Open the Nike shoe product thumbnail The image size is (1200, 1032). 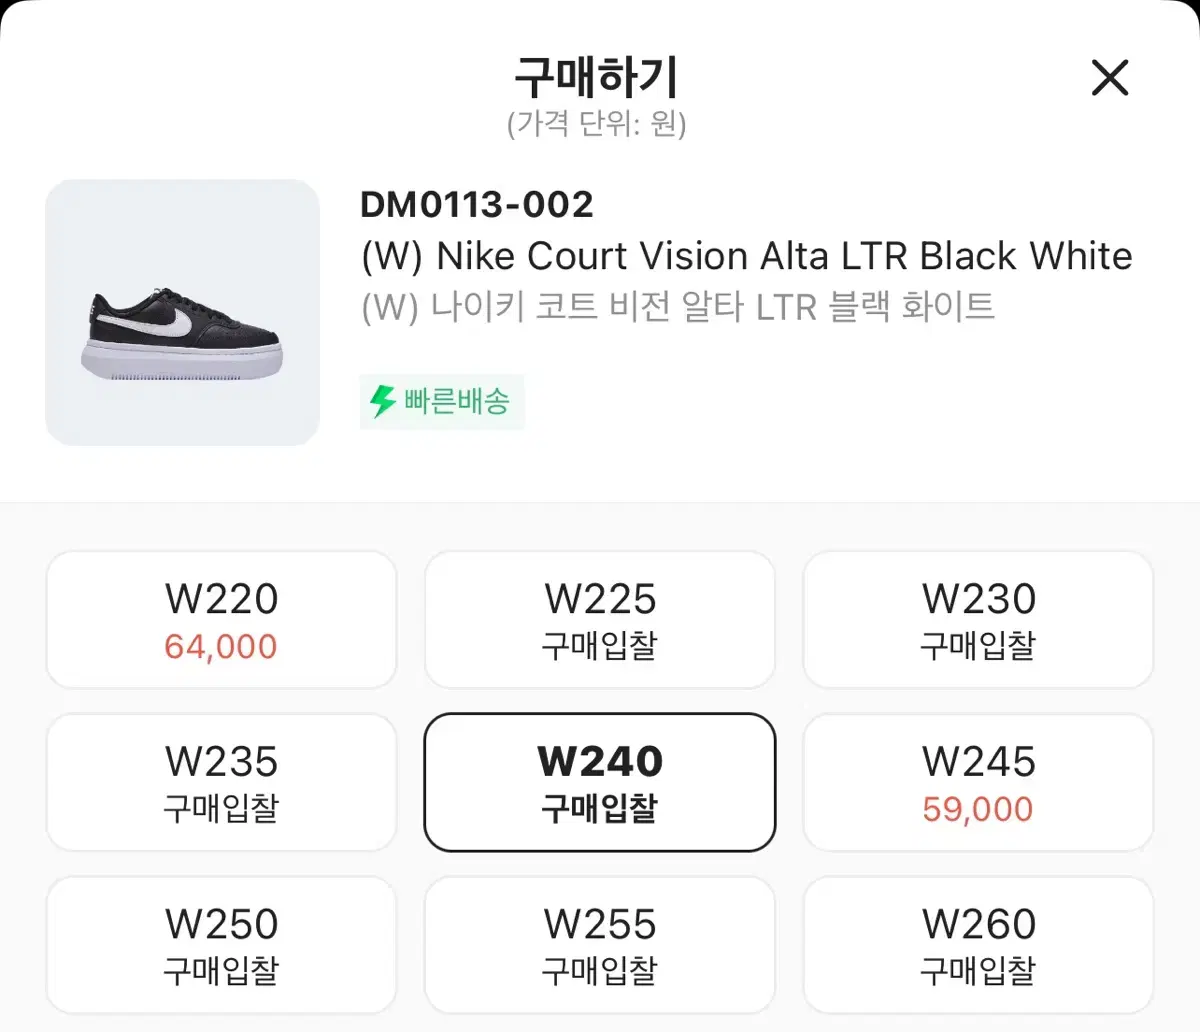pos(182,312)
